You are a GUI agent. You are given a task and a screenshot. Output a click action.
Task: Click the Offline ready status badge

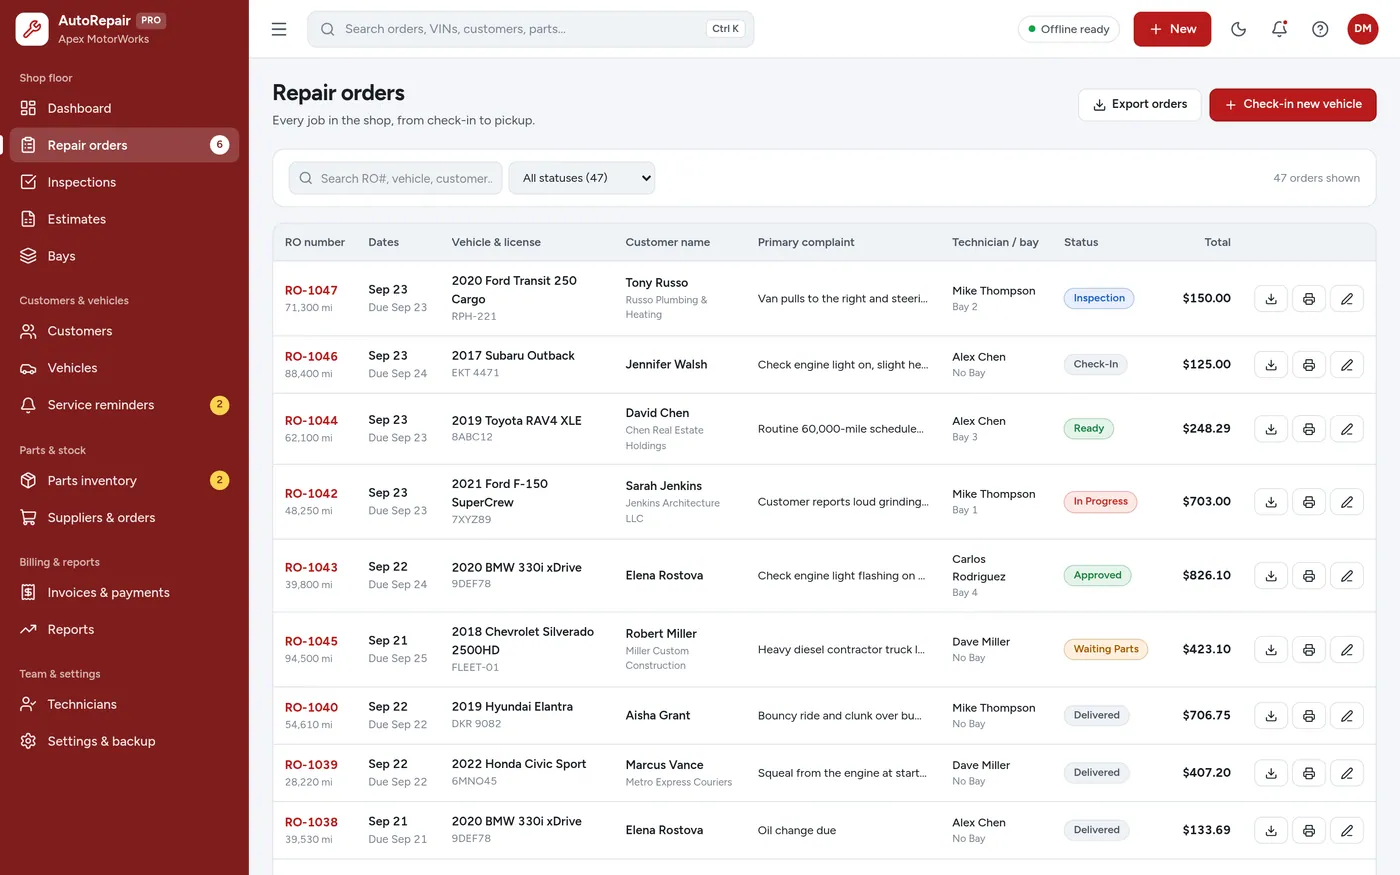(1069, 29)
